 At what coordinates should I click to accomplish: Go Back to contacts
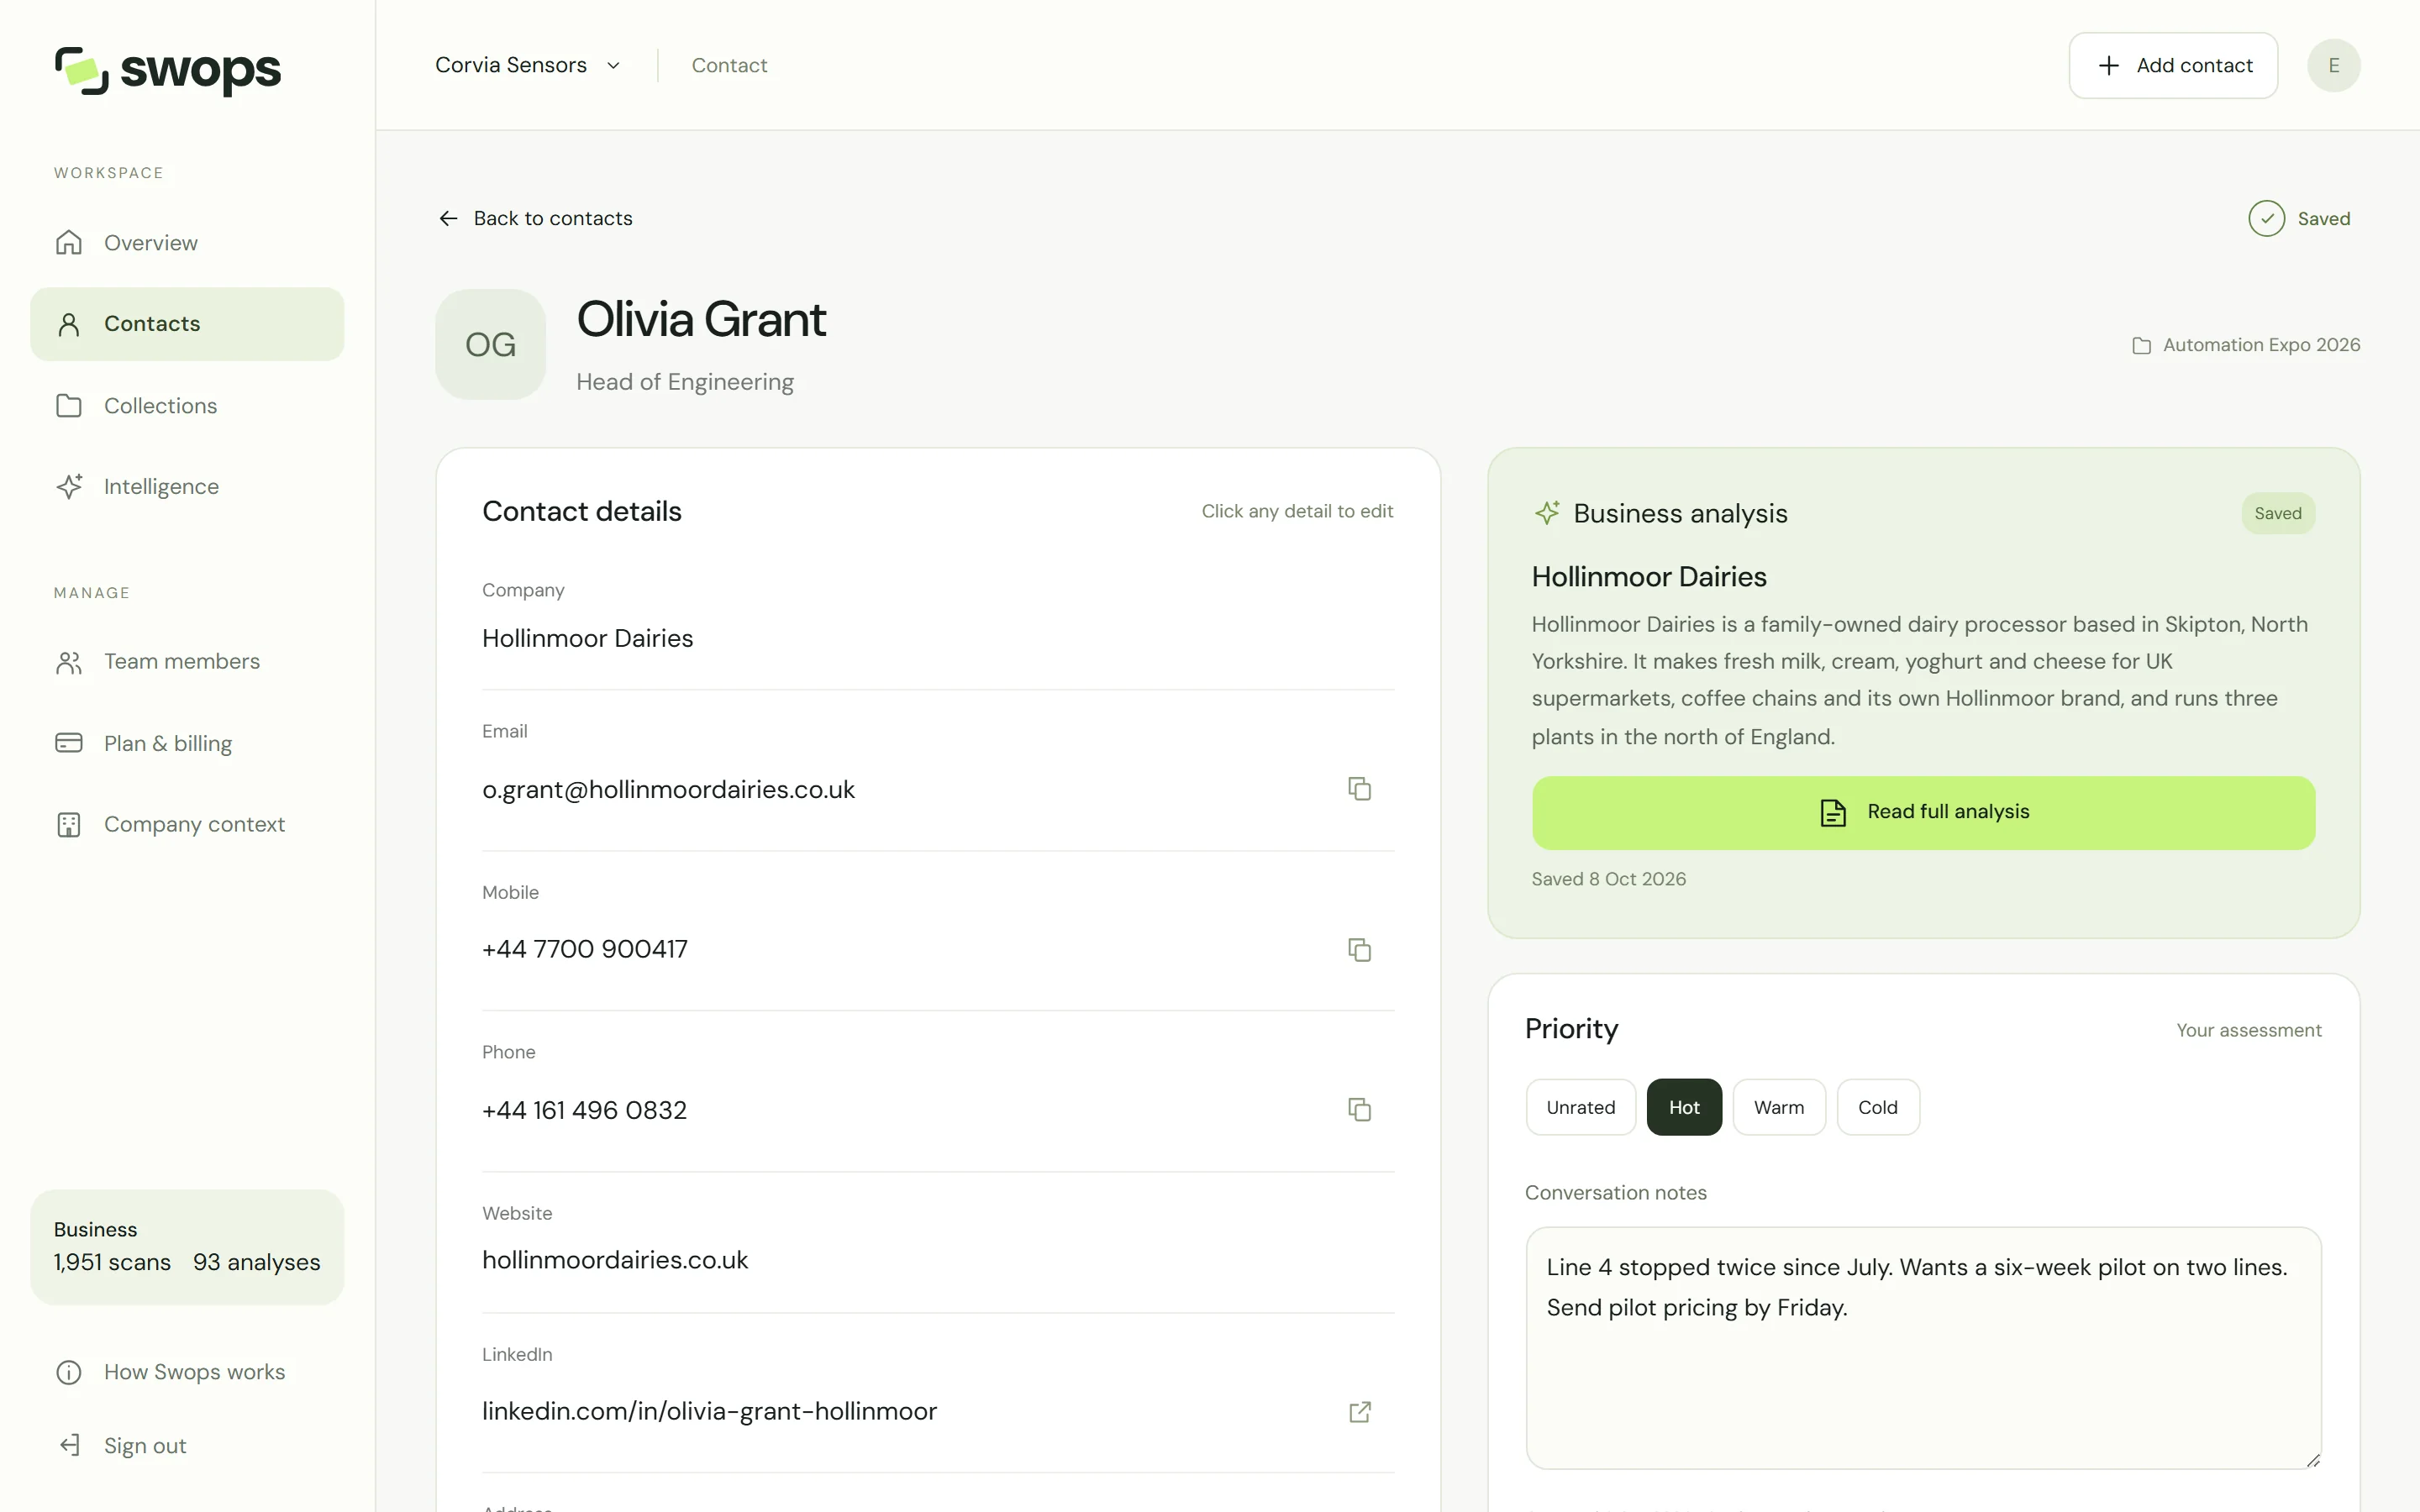pos(535,218)
